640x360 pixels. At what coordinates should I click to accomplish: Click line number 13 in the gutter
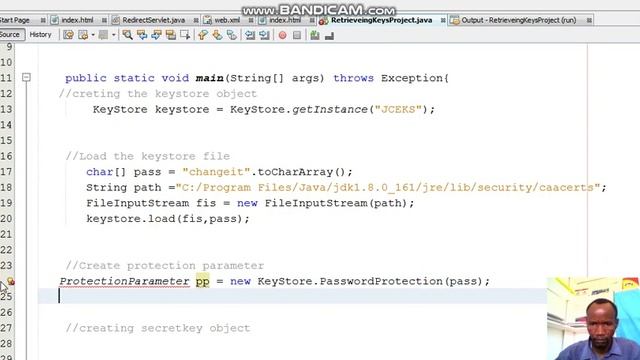[x=7, y=109]
